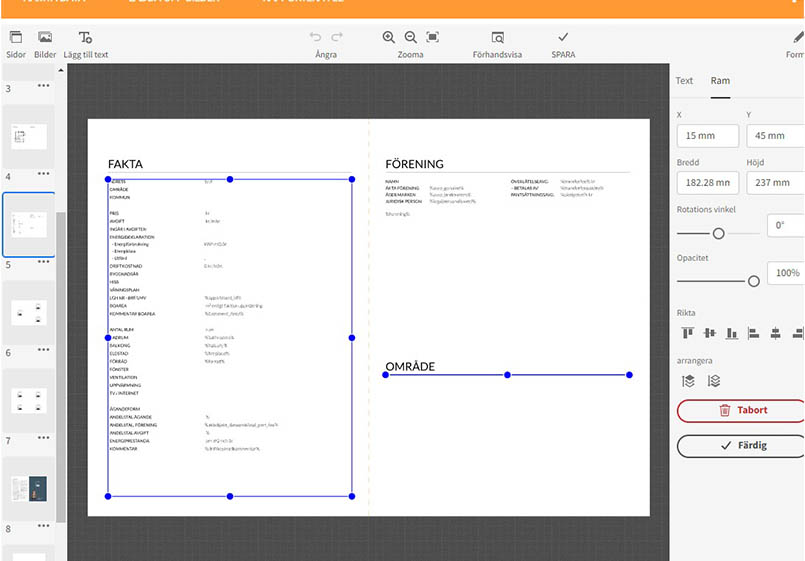Zoom out with the magnifier minus icon

click(x=411, y=37)
